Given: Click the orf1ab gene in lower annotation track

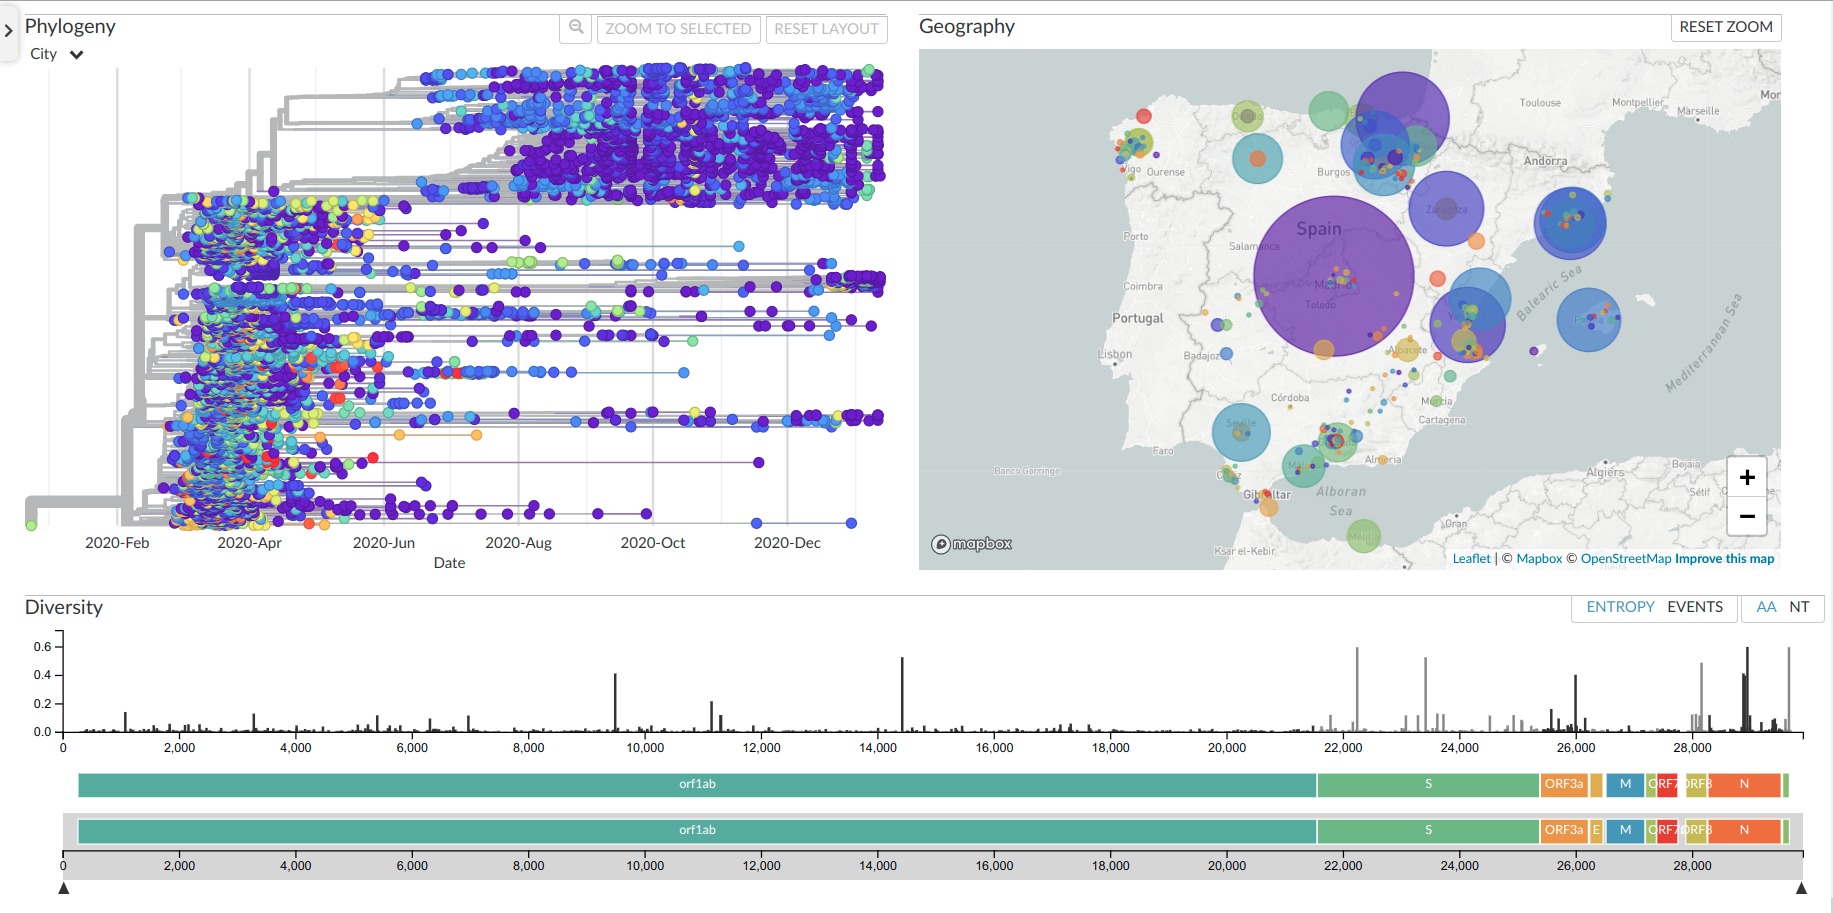Looking at the screenshot, I should click(x=697, y=831).
